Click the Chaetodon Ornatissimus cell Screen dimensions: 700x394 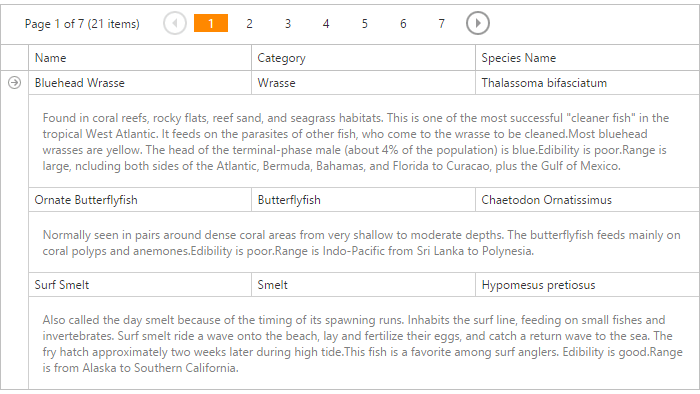pyautogui.click(x=588, y=200)
